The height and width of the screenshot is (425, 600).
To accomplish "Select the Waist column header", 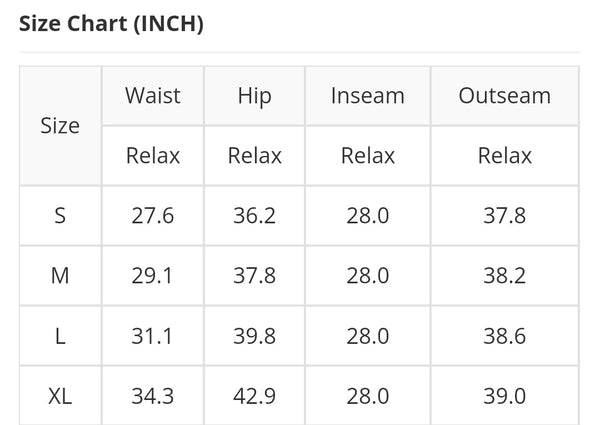I will point(153,96).
